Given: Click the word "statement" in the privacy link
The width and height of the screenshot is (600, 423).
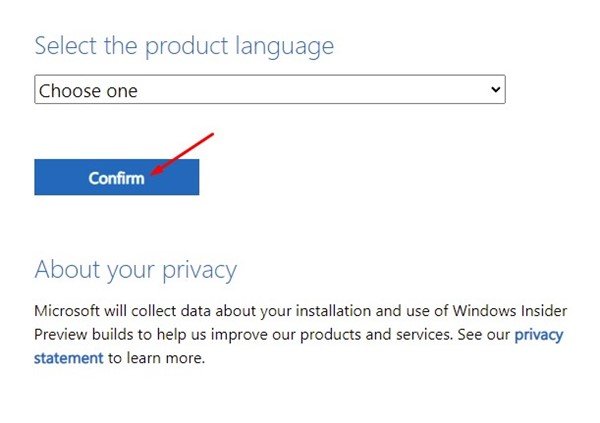Looking at the screenshot, I should pos(68,357).
